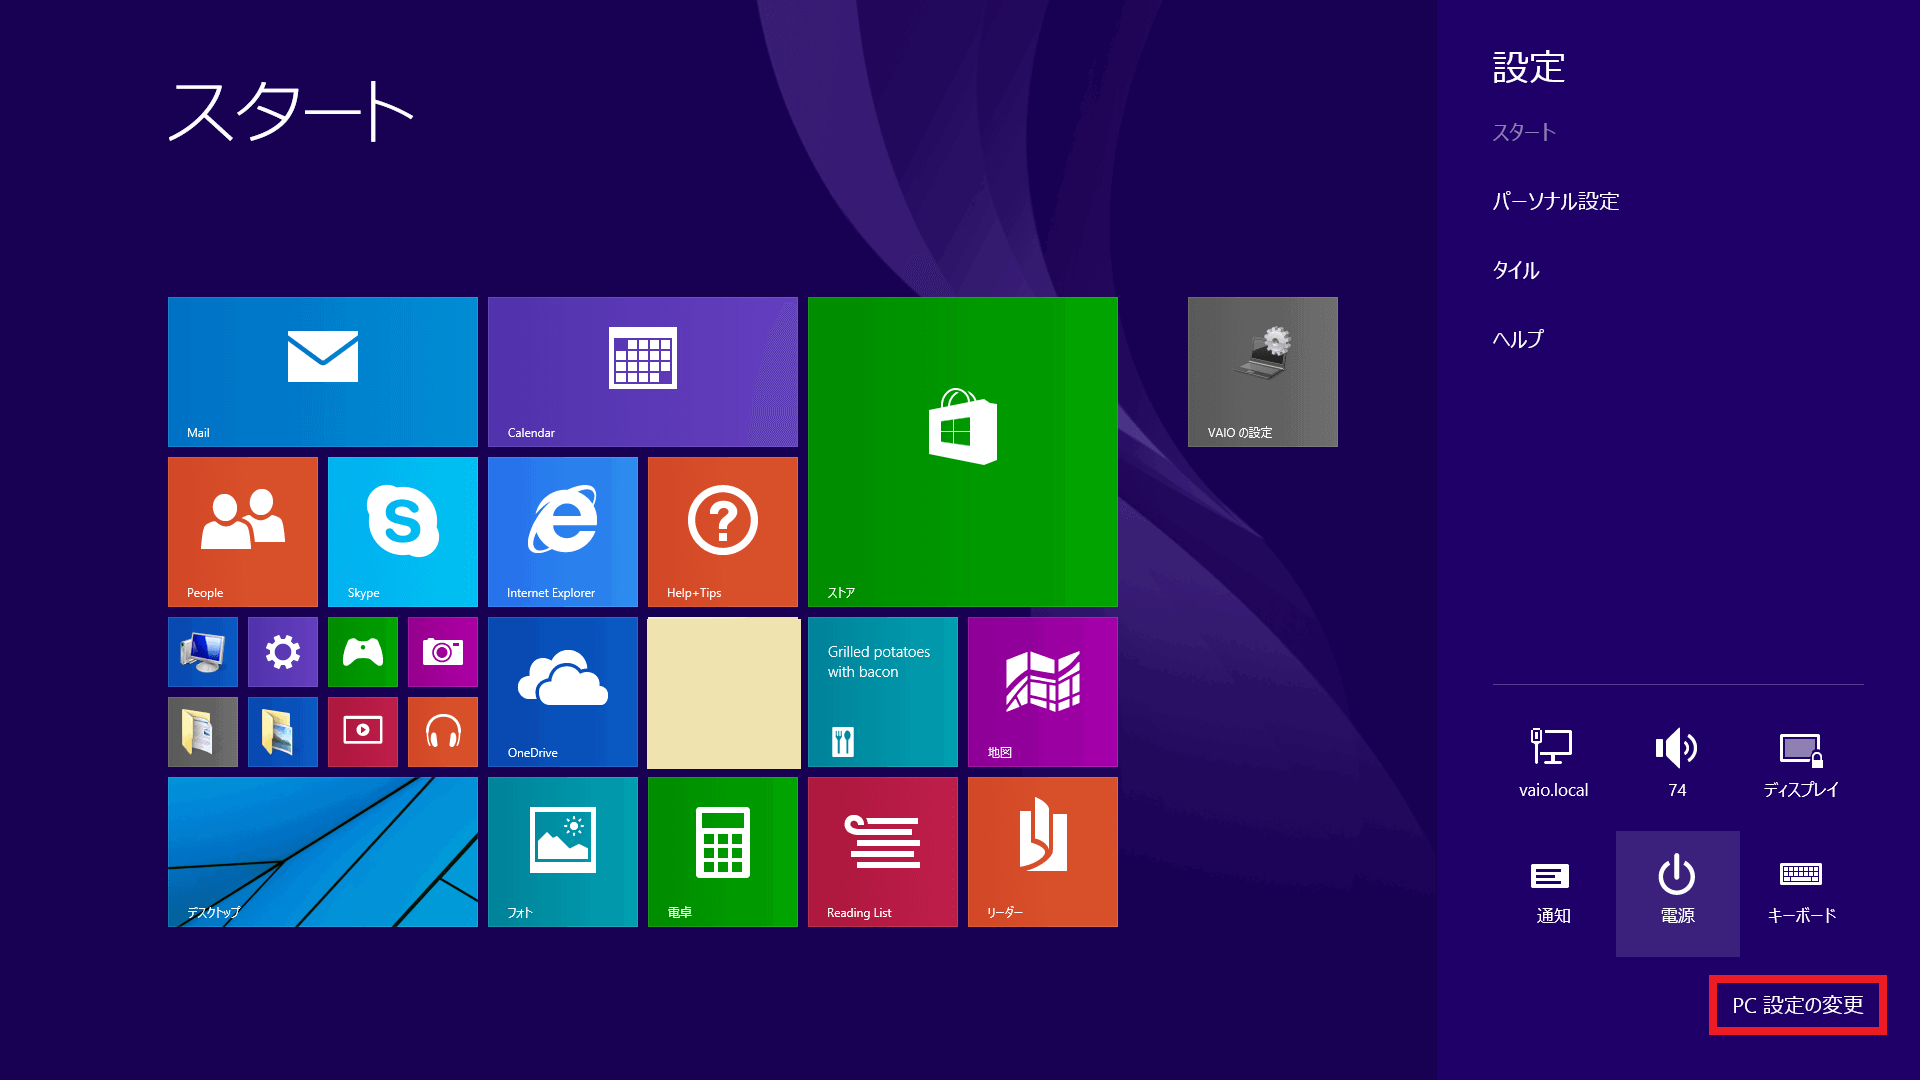Open the OneDrive tile
The height and width of the screenshot is (1080, 1920).
point(563,692)
